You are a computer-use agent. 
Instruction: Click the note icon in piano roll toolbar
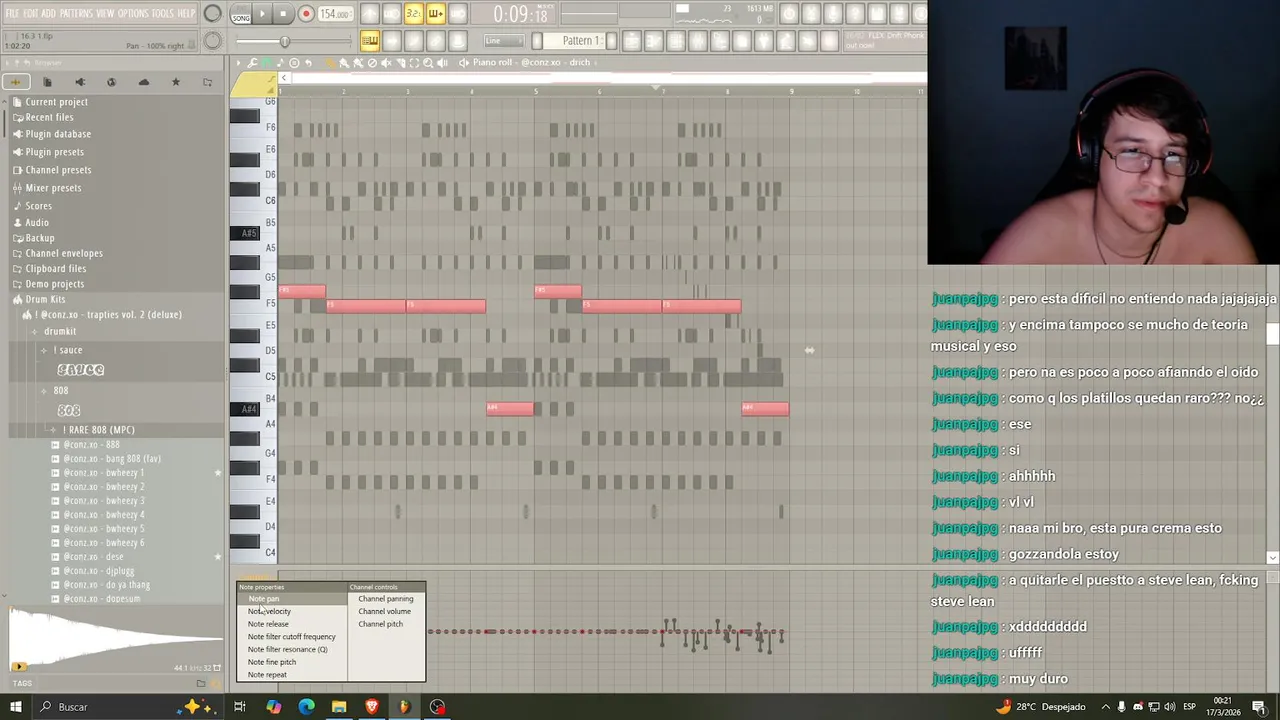click(281, 62)
